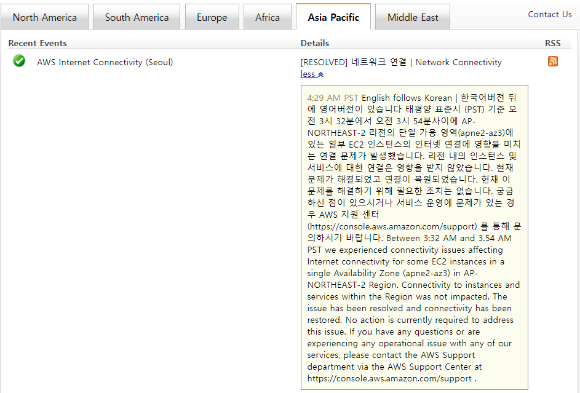The width and height of the screenshot is (580, 393).
Task: Click the RSS column header
Action: click(x=553, y=43)
